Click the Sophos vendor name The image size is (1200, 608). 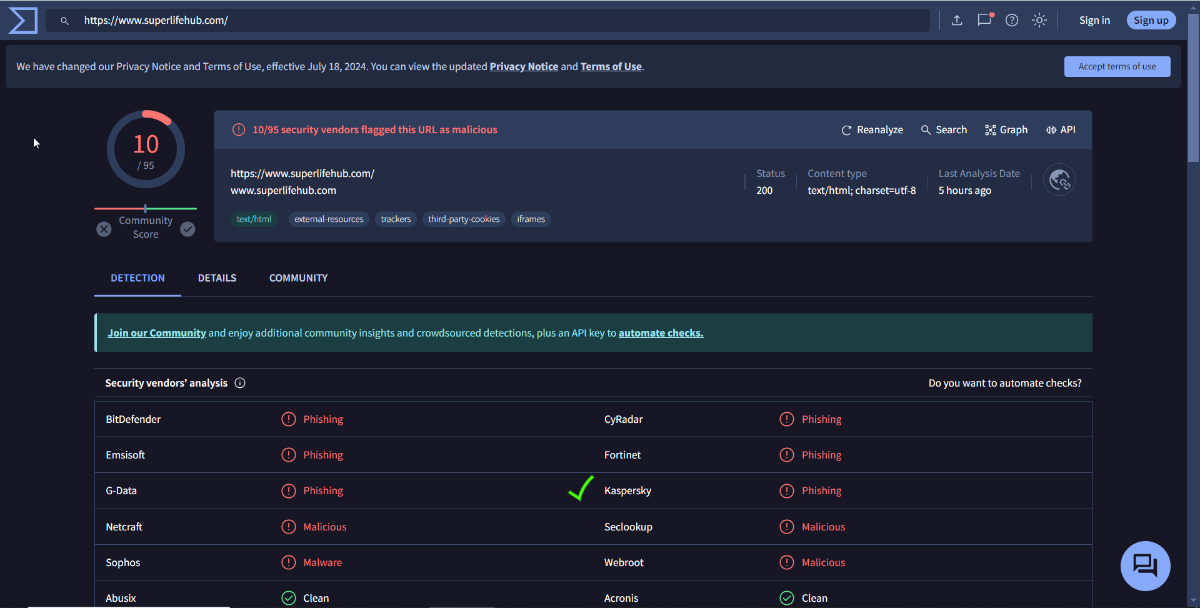coord(123,563)
